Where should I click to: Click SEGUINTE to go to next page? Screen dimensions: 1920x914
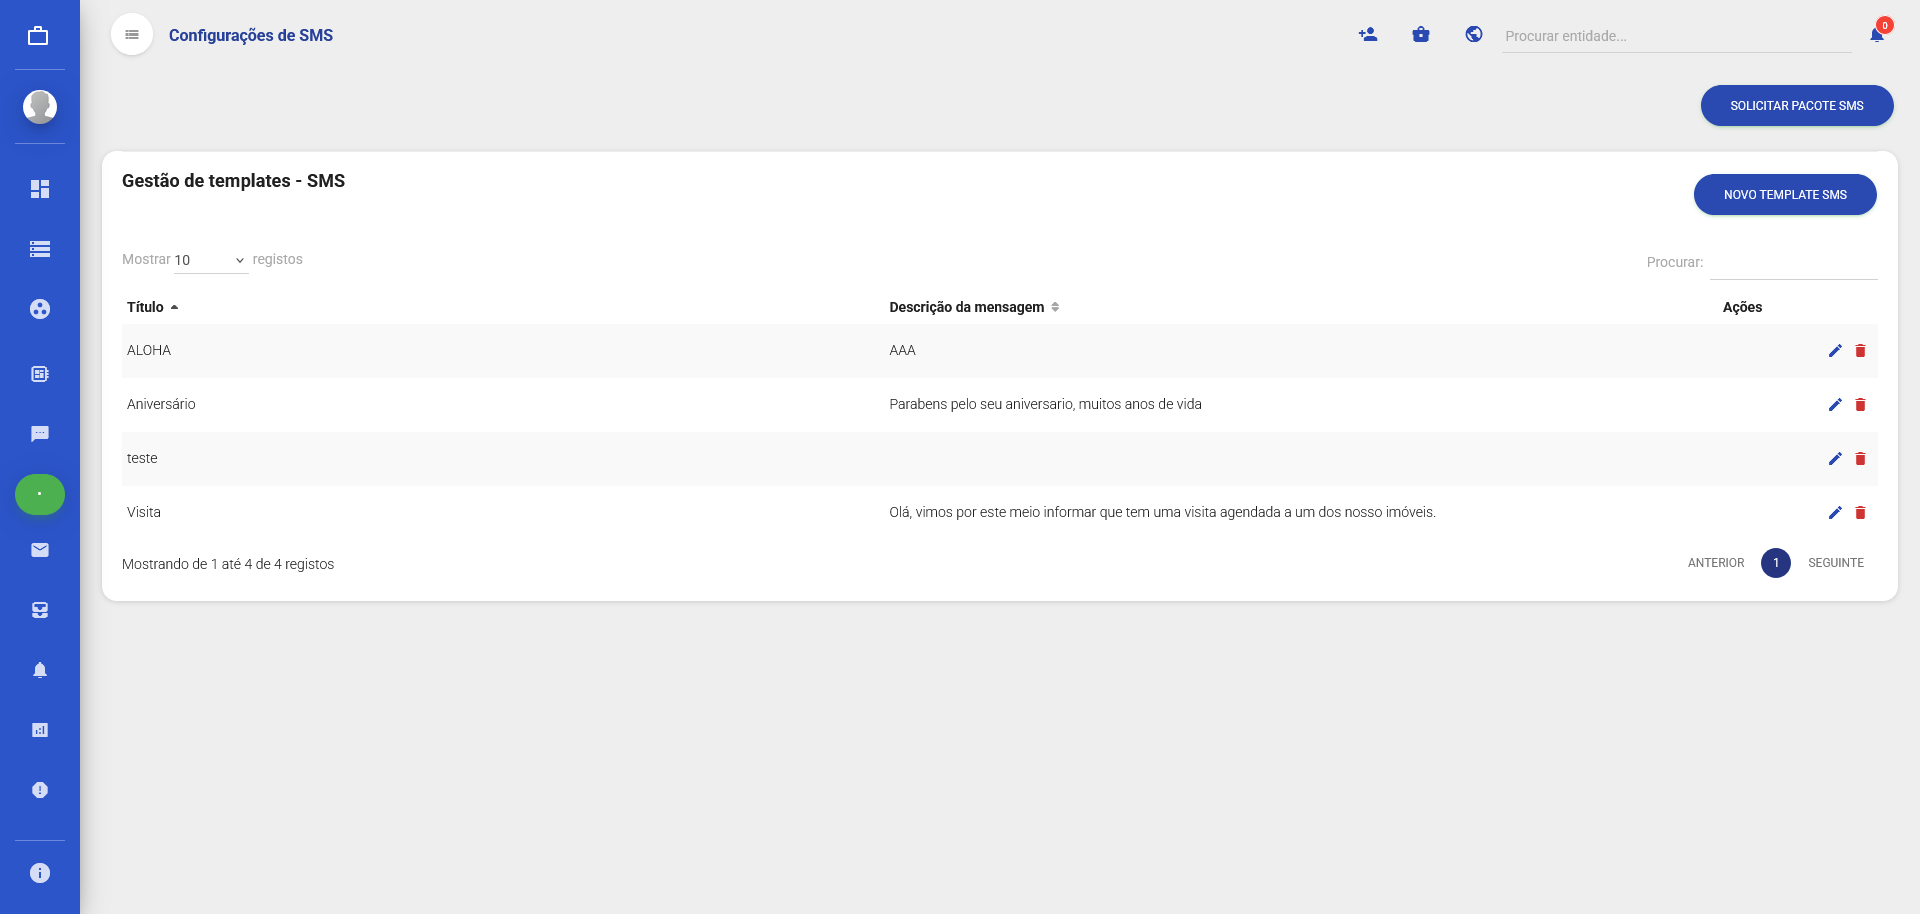[1835, 563]
